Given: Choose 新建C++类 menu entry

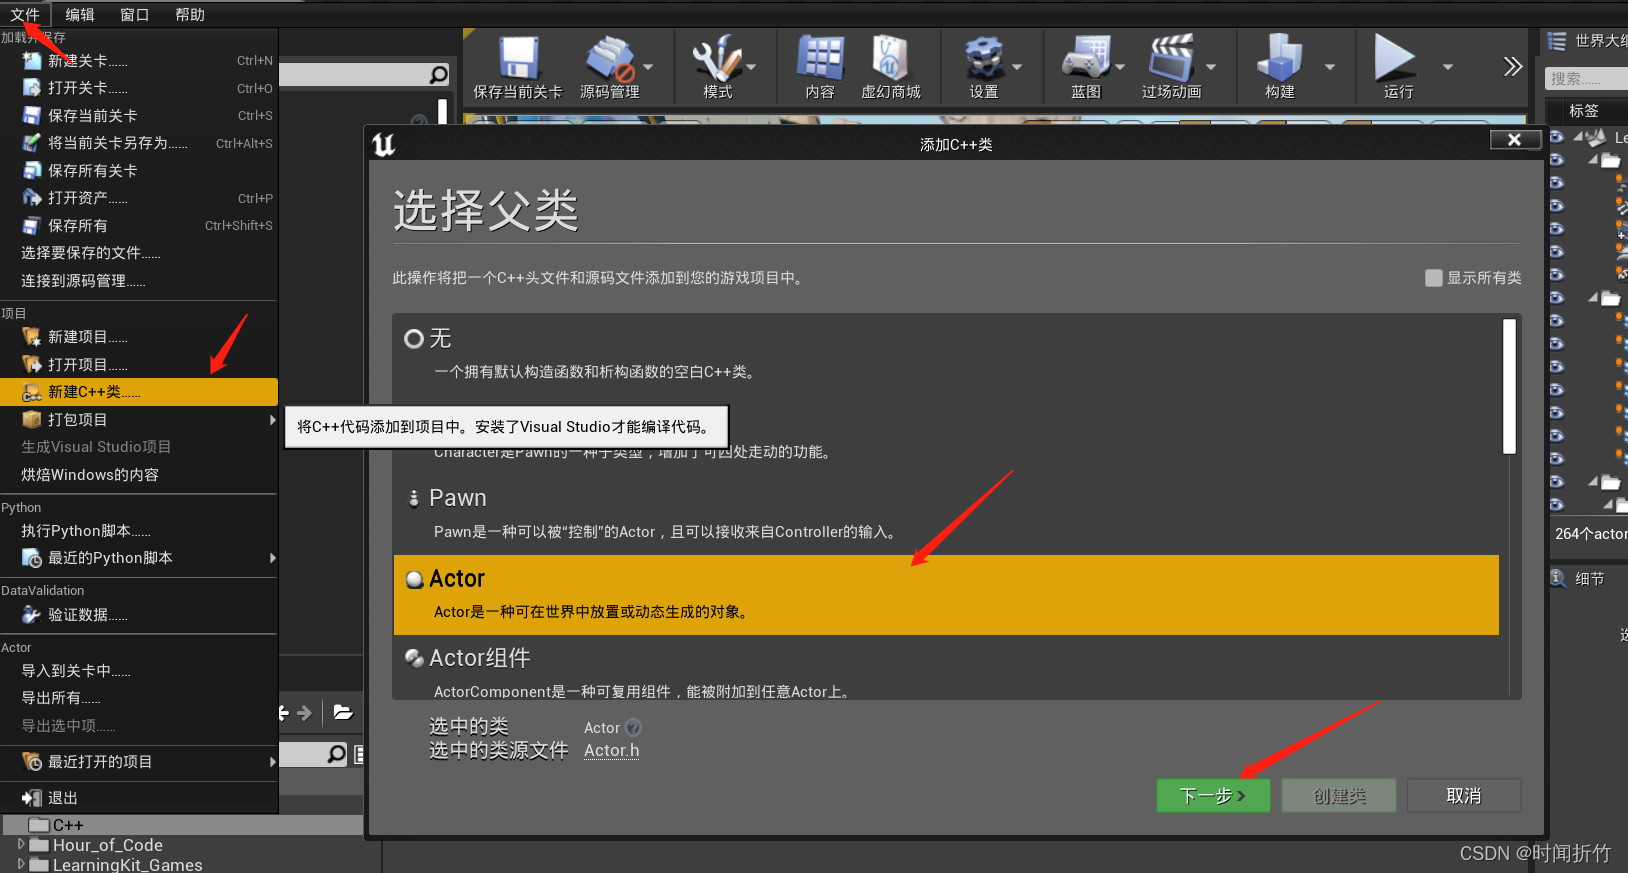Looking at the screenshot, I should point(139,392).
